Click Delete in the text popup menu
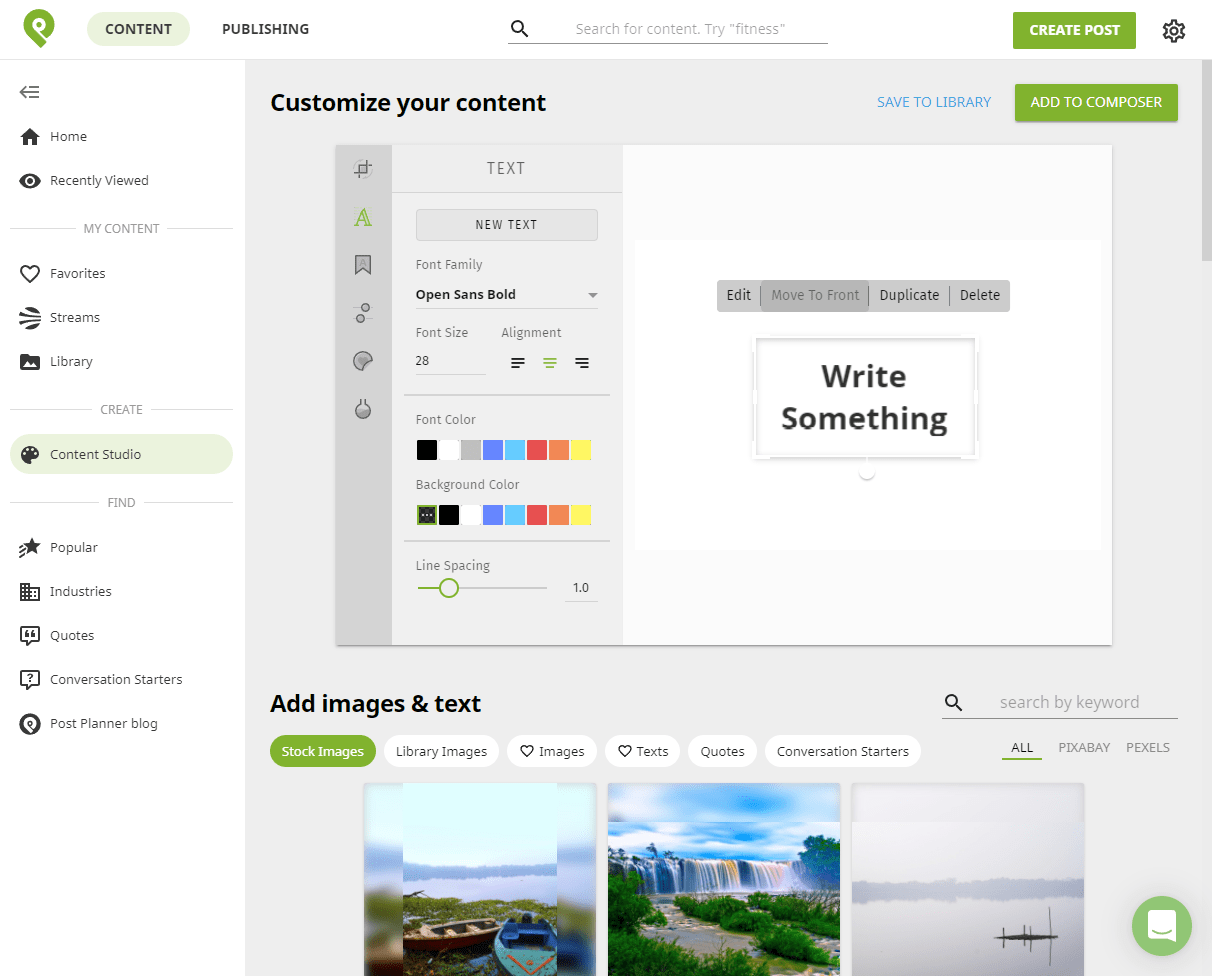 click(980, 295)
